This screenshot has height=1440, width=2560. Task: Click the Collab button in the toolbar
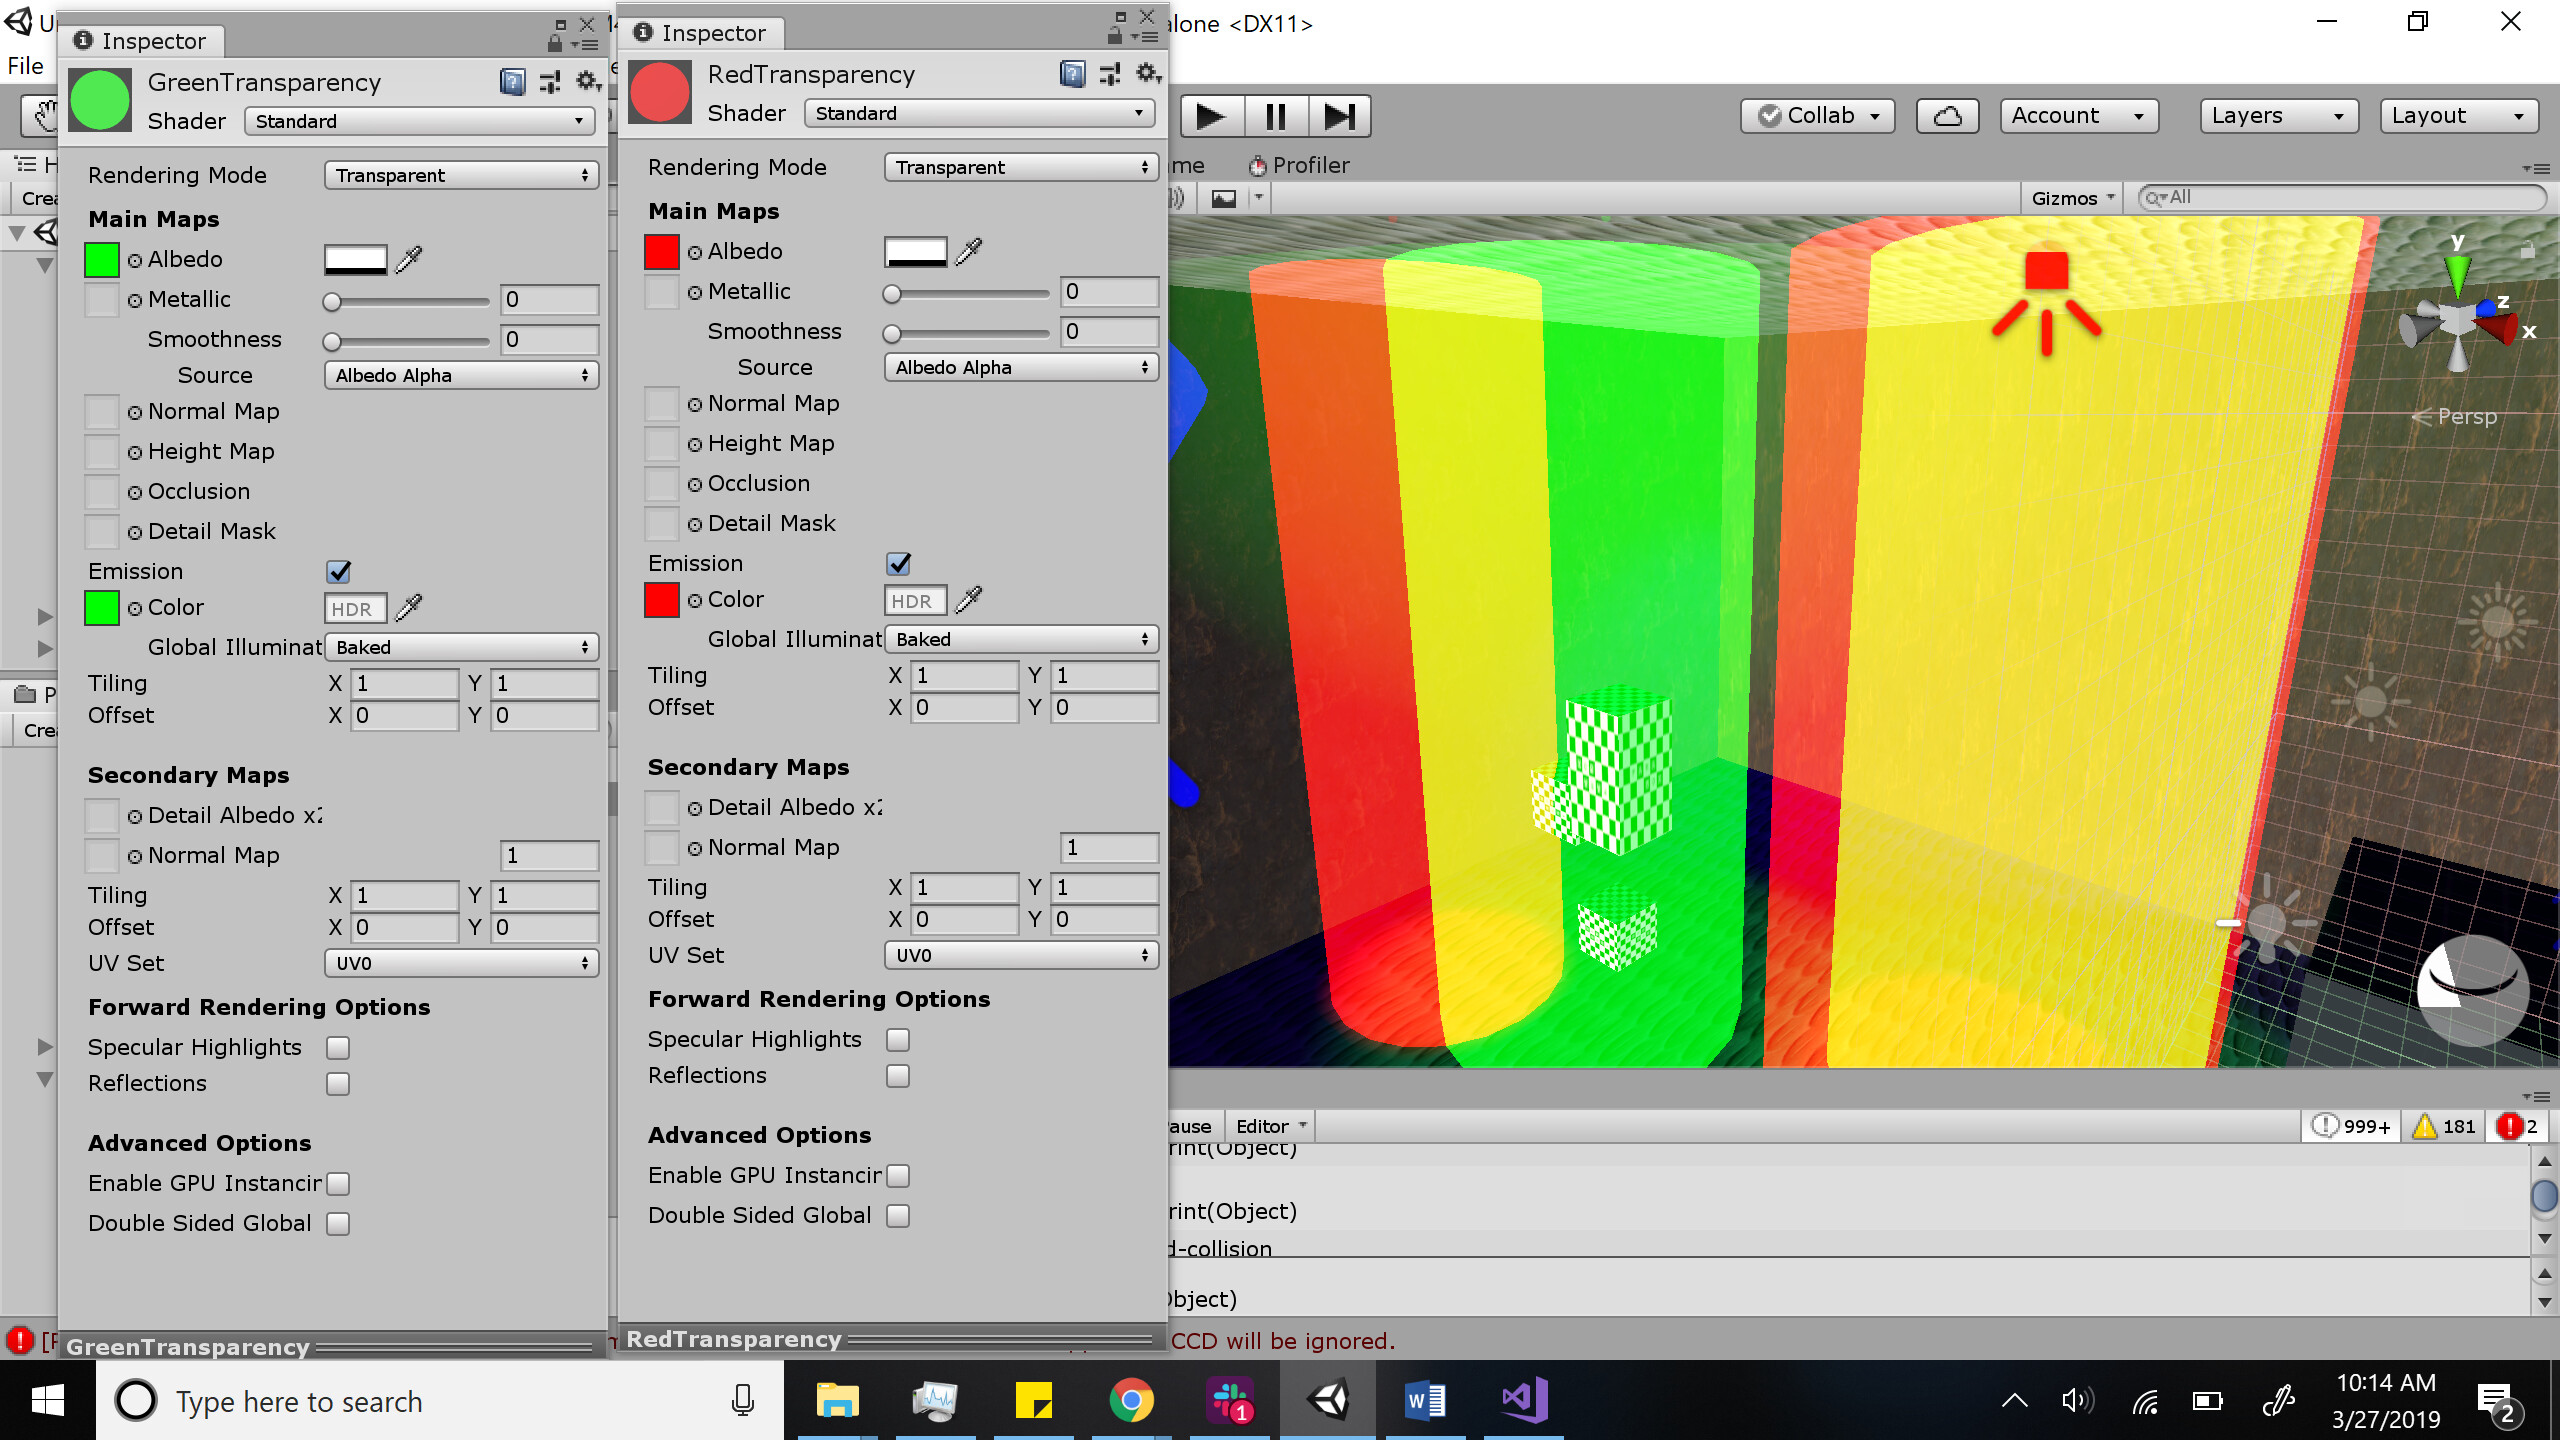[x=1817, y=115]
